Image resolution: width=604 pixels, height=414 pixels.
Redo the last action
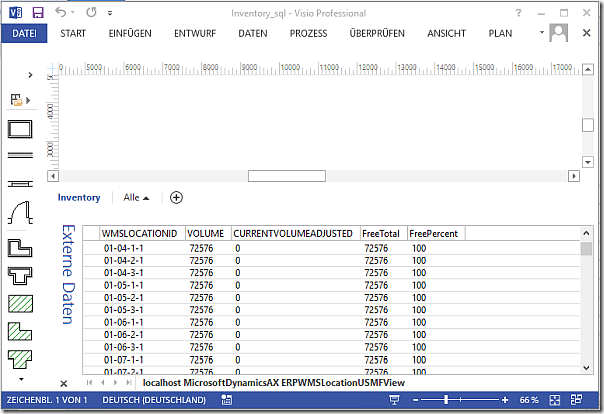[x=91, y=12]
